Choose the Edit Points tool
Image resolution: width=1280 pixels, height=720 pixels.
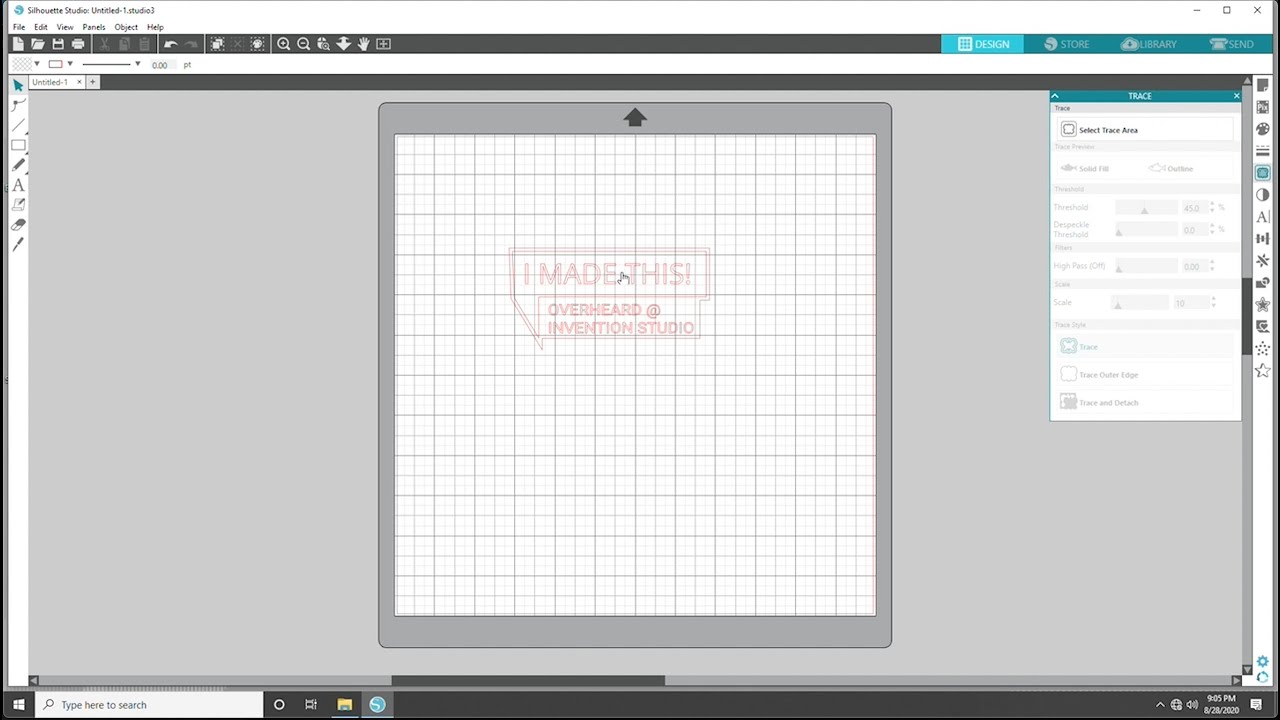(18, 105)
